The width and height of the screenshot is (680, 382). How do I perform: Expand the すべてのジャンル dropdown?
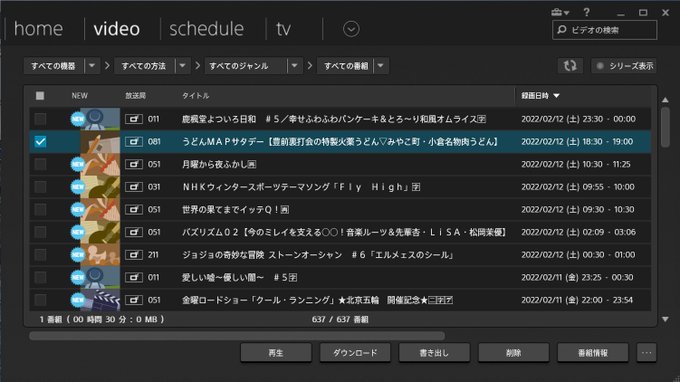pos(294,66)
